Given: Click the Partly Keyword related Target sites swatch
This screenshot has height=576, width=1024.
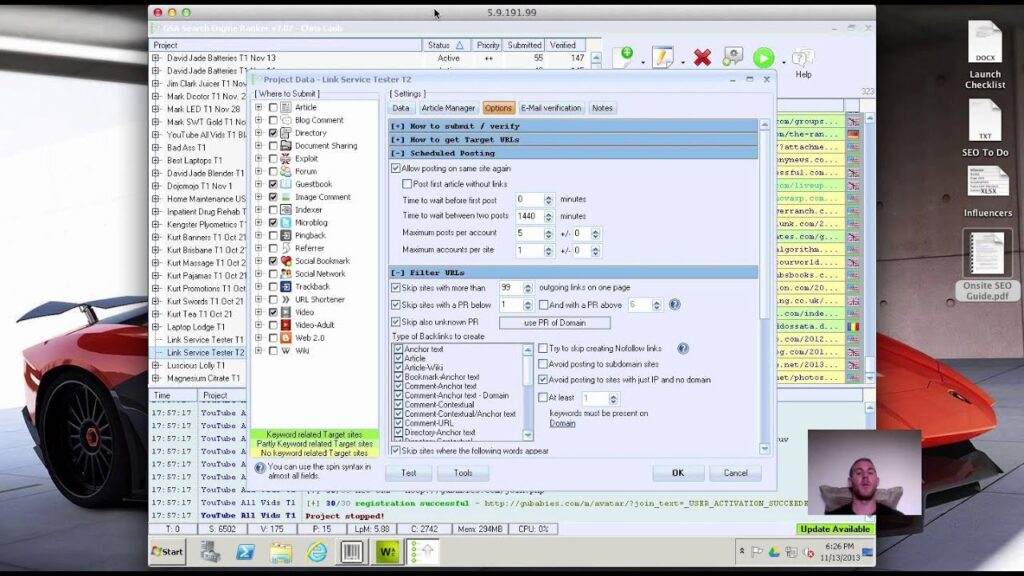Looking at the screenshot, I should (314, 443).
